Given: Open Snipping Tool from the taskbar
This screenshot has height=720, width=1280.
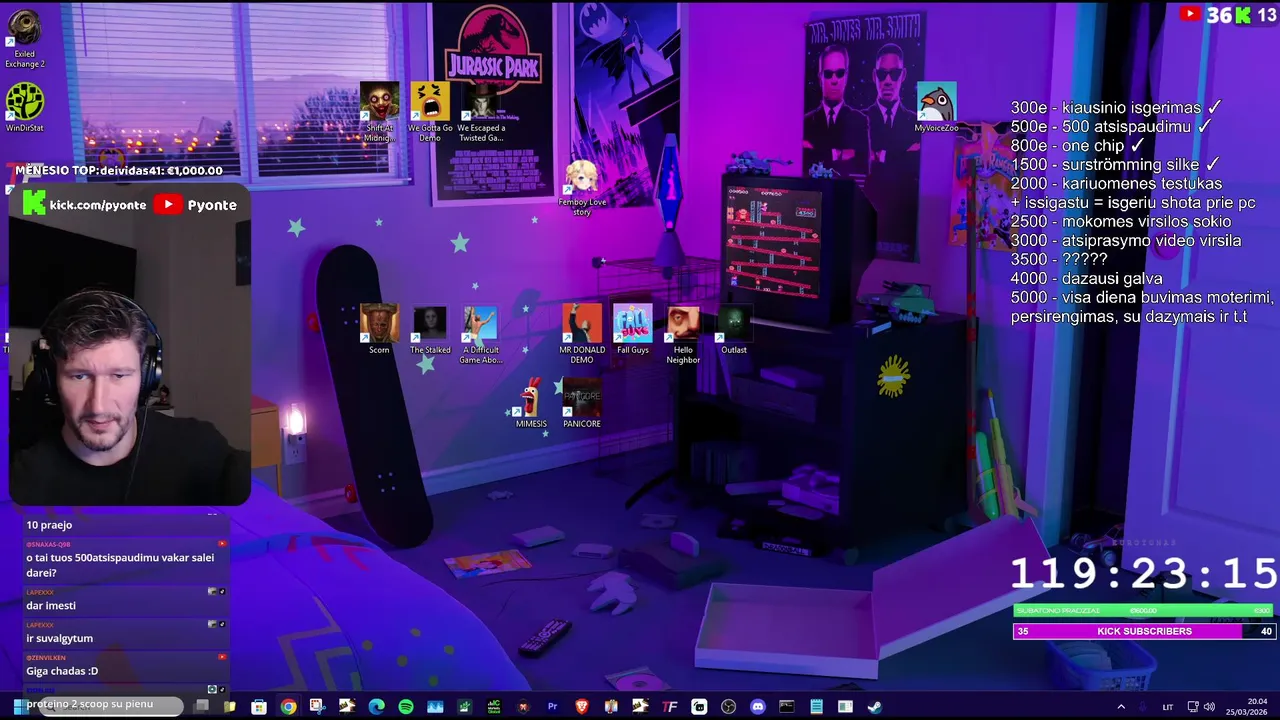Looking at the screenshot, I should point(317,707).
